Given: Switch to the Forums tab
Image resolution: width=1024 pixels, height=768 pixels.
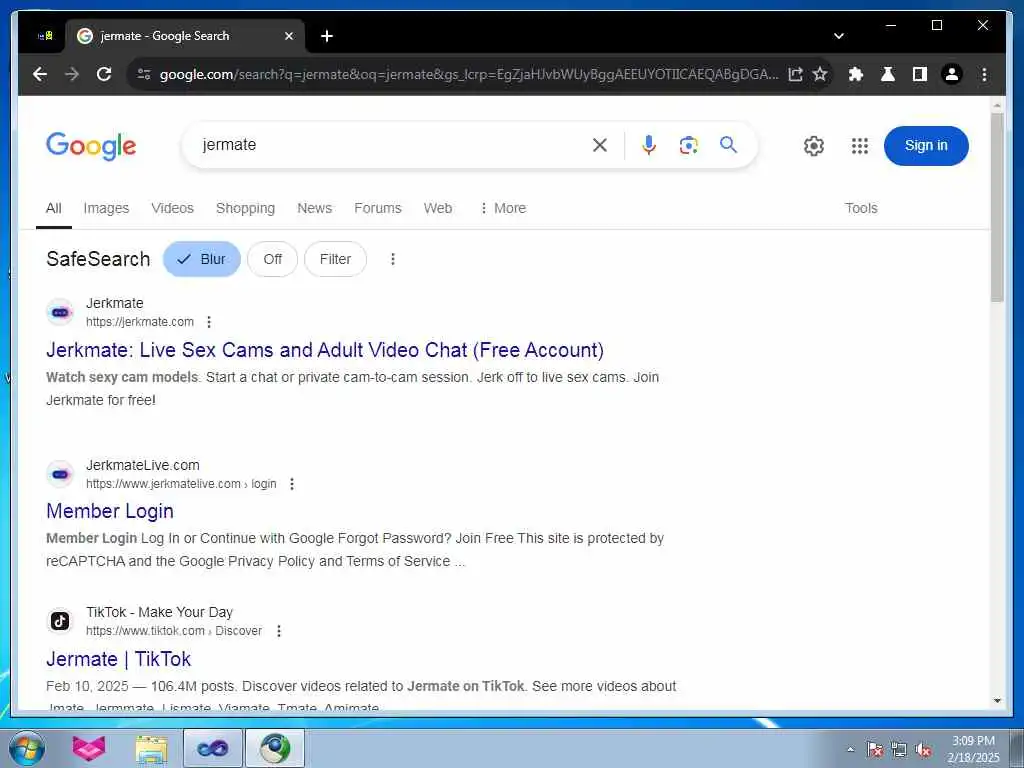Looking at the screenshot, I should coord(377,208).
